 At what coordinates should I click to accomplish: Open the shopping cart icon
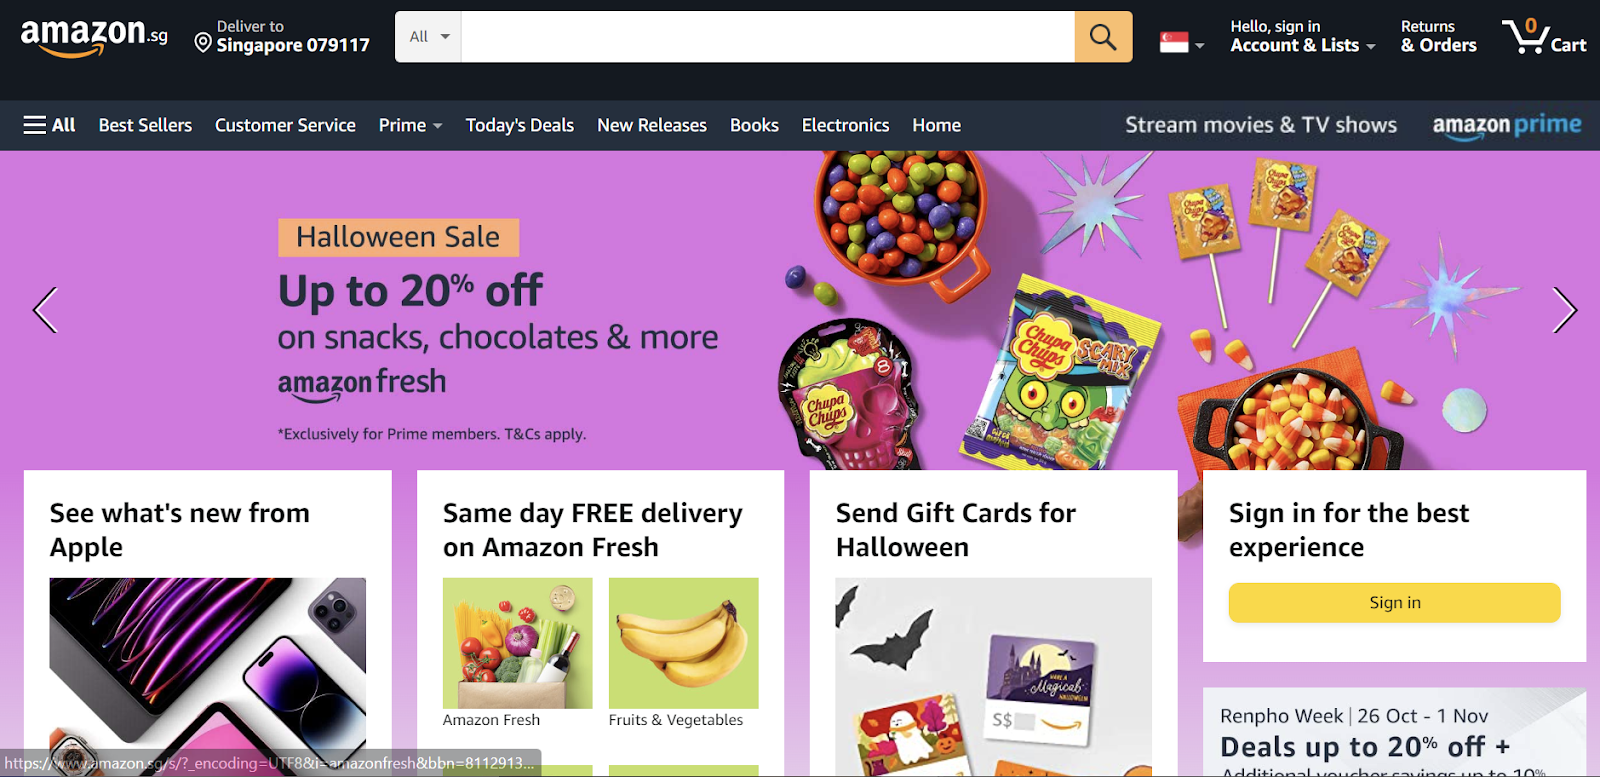(x=1544, y=37)
